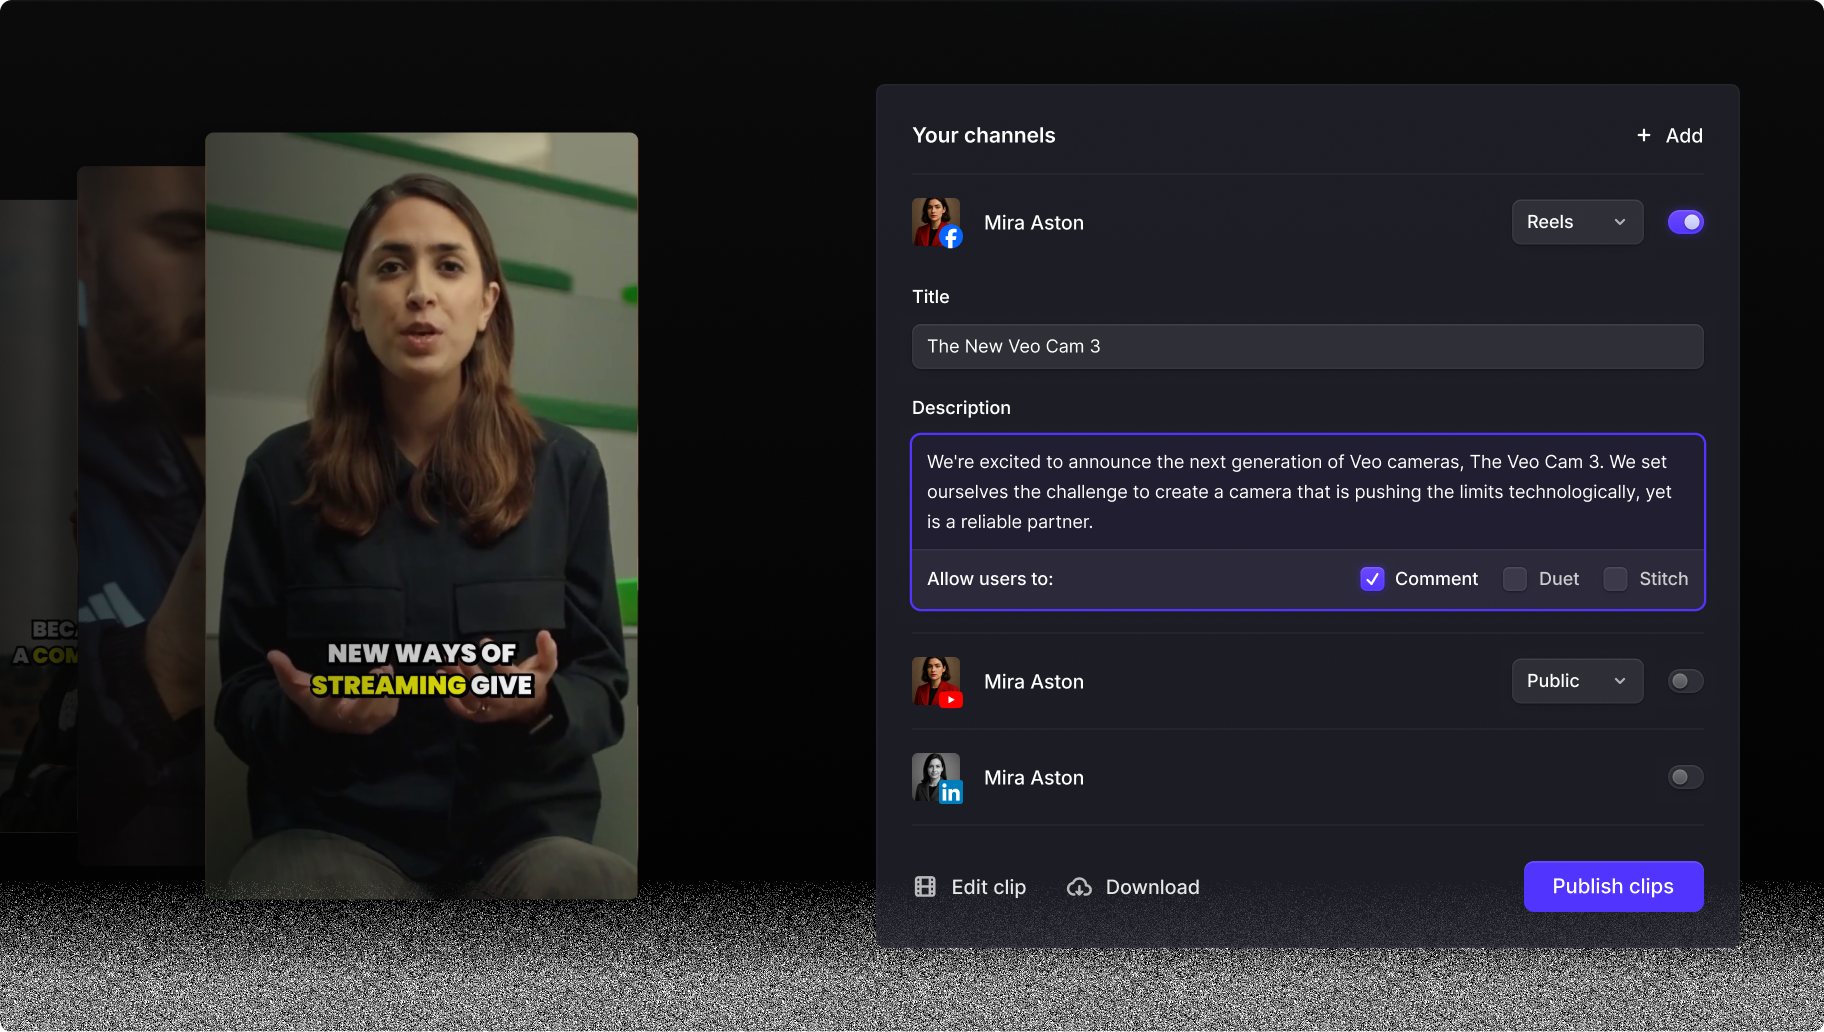Uncheck the Comment checkbox
This screenshot has height=1032, width=1824.
pyautogui.click(x=1372, y=579)
